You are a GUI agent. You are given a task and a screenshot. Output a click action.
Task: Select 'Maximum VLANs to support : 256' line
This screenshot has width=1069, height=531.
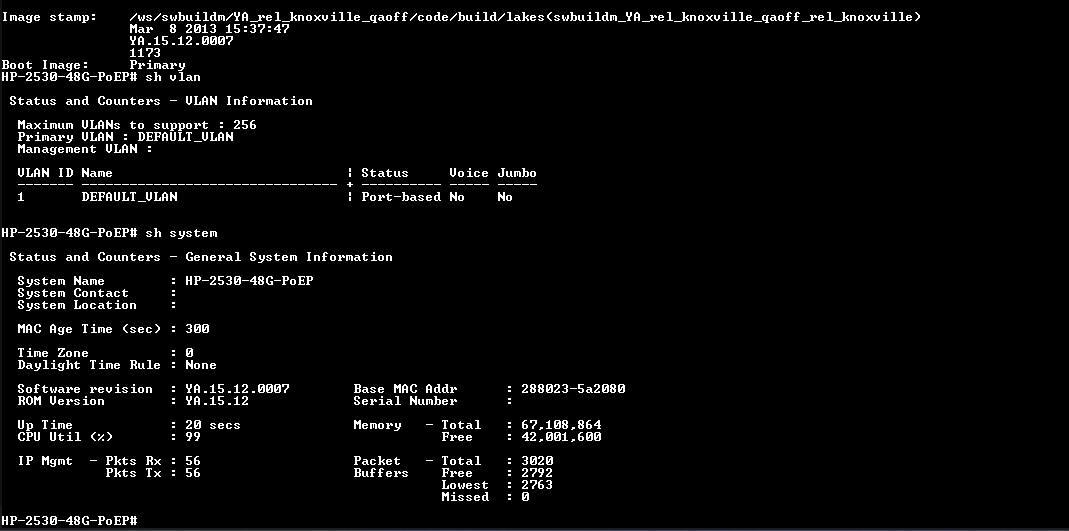(x=137, y=125)
